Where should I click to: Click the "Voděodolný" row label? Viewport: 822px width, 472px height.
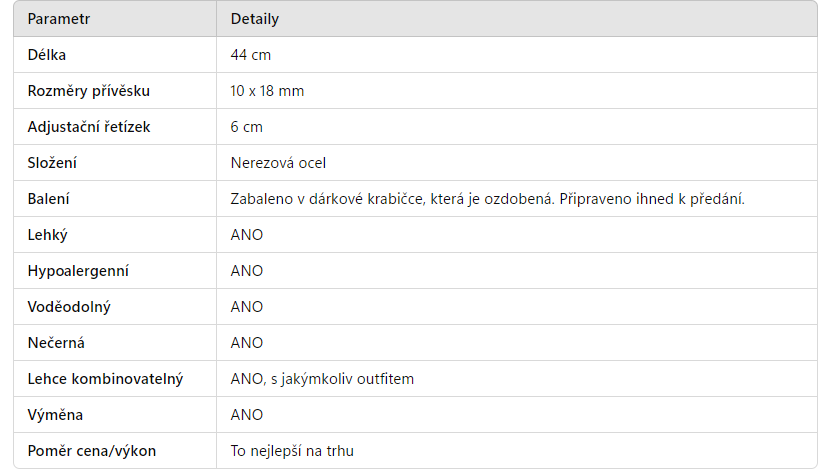[x=69, y=307]
